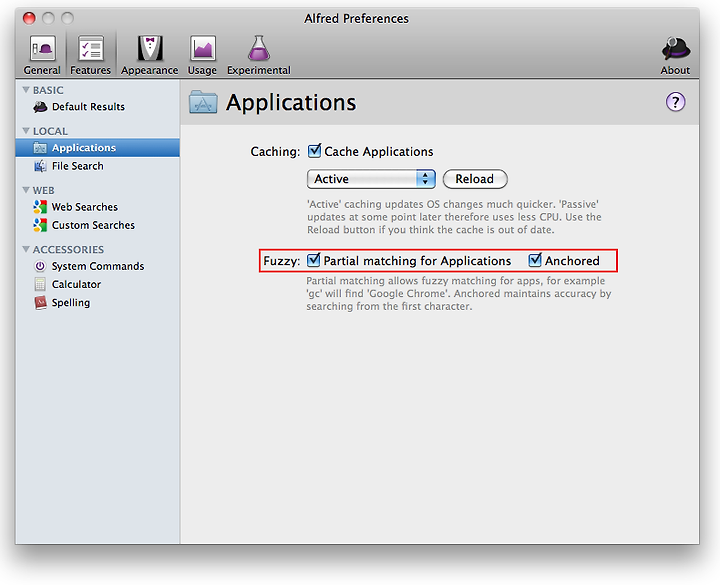Click the File Search Finder icon

tap(40, 166)
